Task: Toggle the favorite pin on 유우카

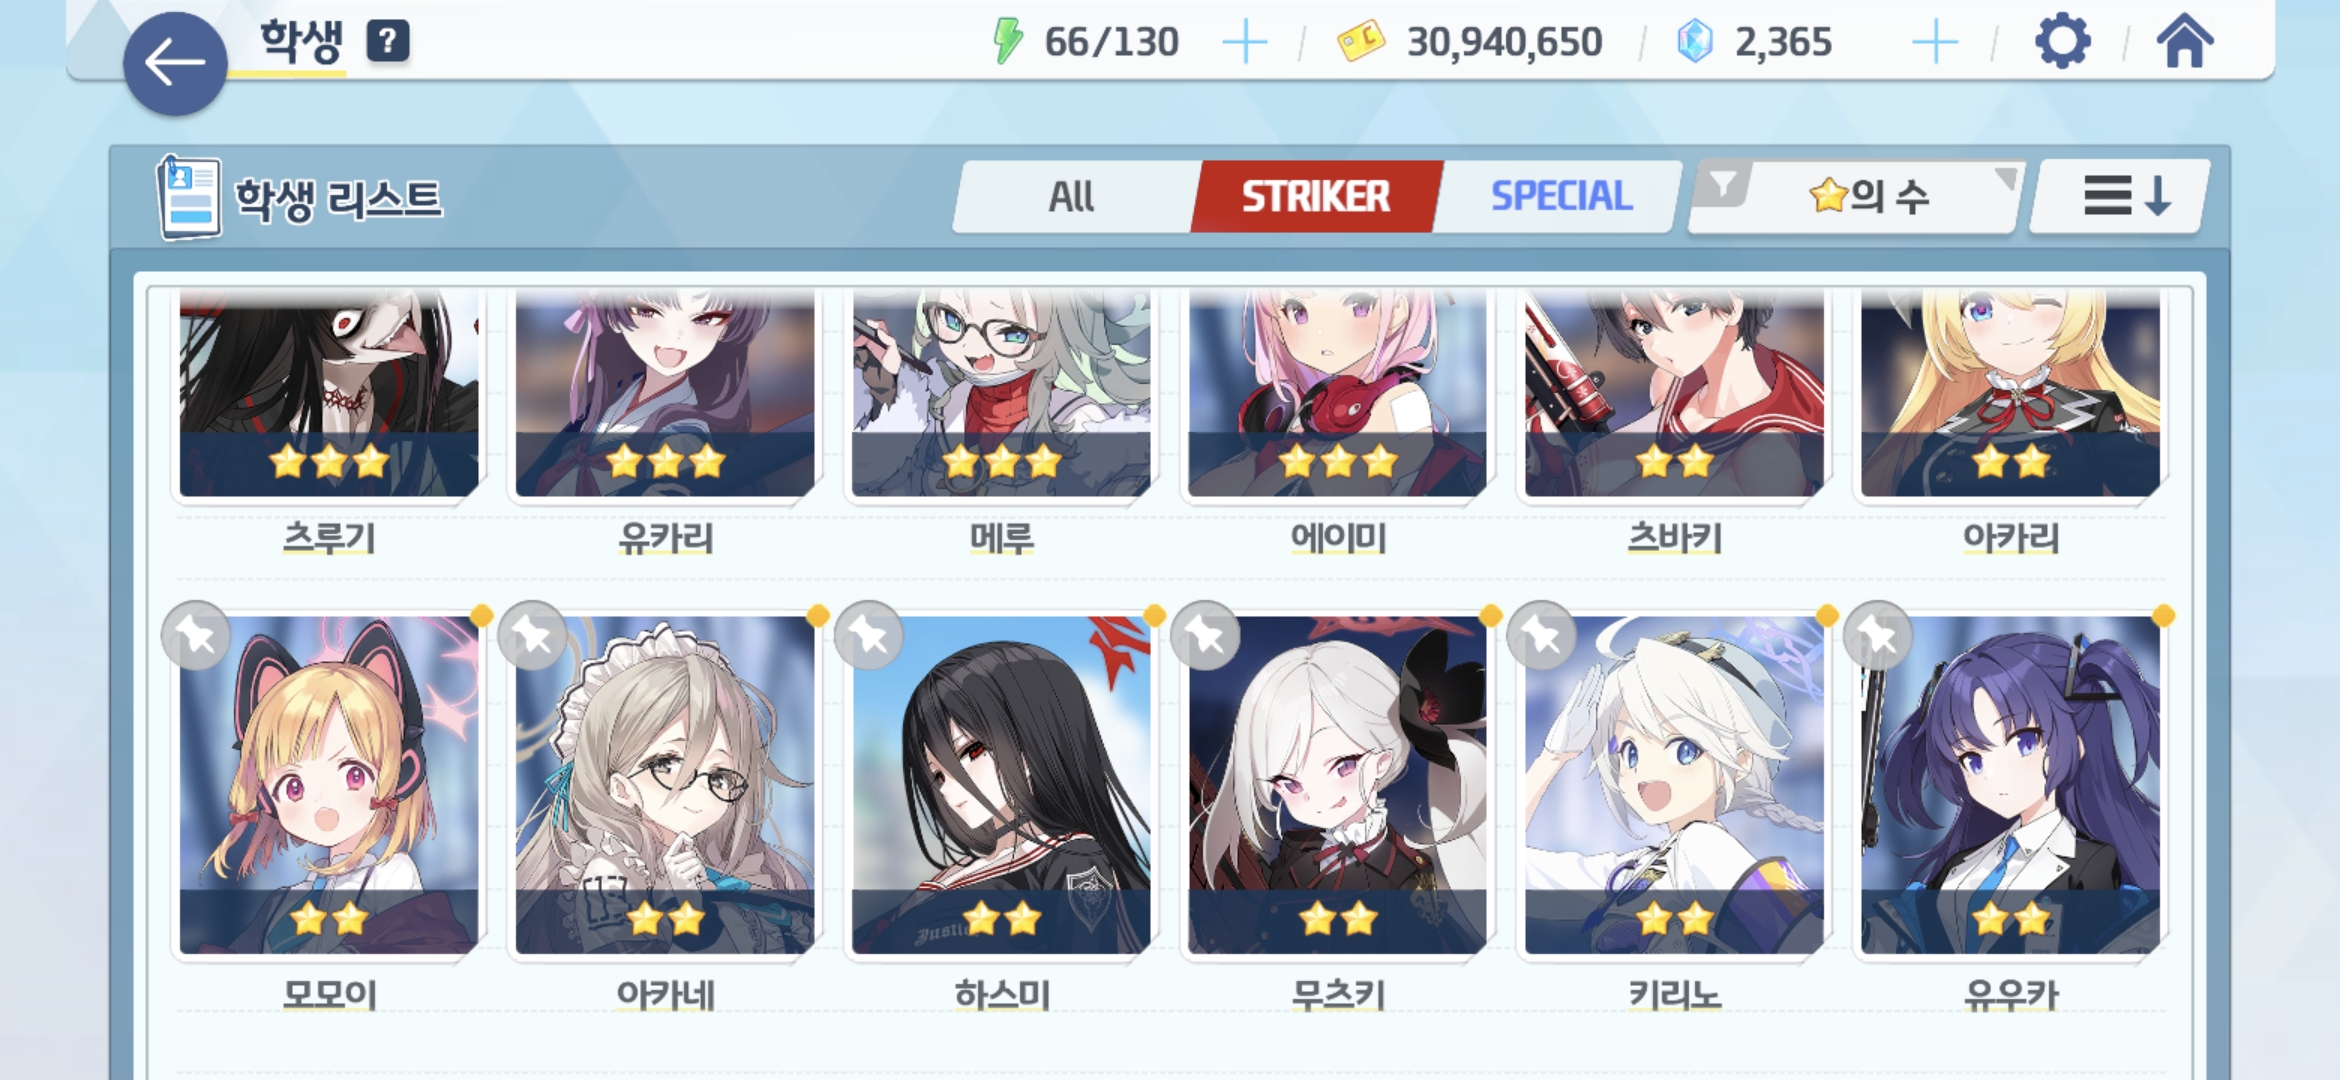Action: coord(1878,636)
